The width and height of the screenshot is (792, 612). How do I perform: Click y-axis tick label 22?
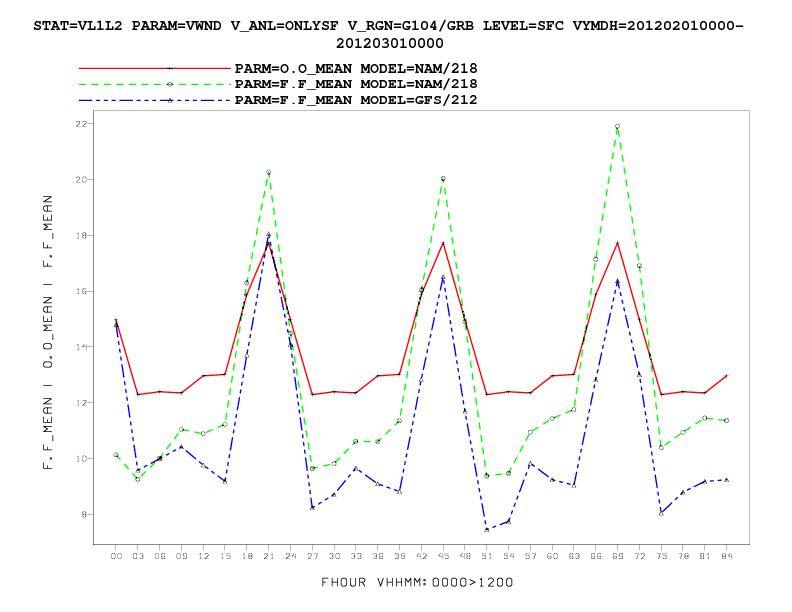pyautogui.click(x=81, y=124)
